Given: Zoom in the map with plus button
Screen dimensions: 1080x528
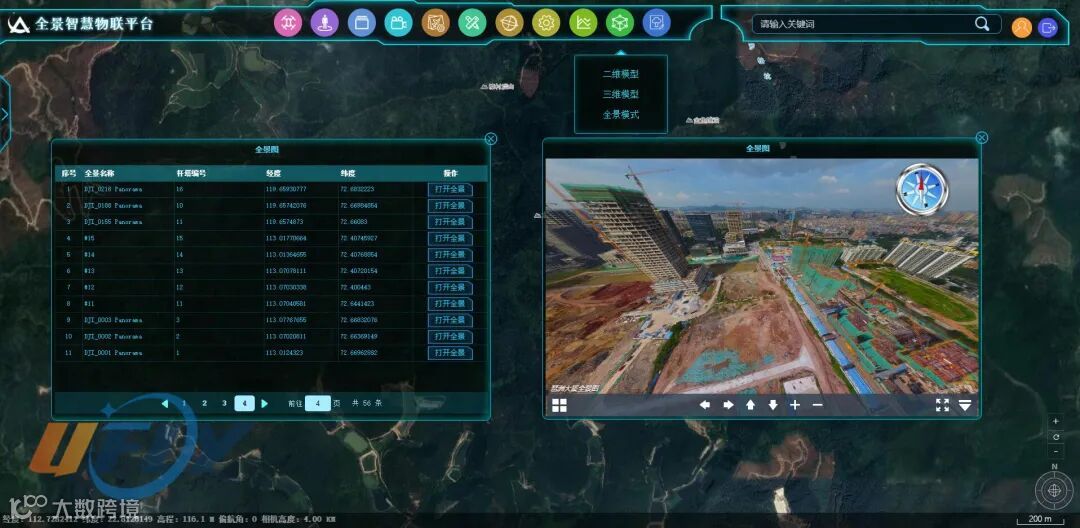Looking at the screenshot, I should point(1056,421).
